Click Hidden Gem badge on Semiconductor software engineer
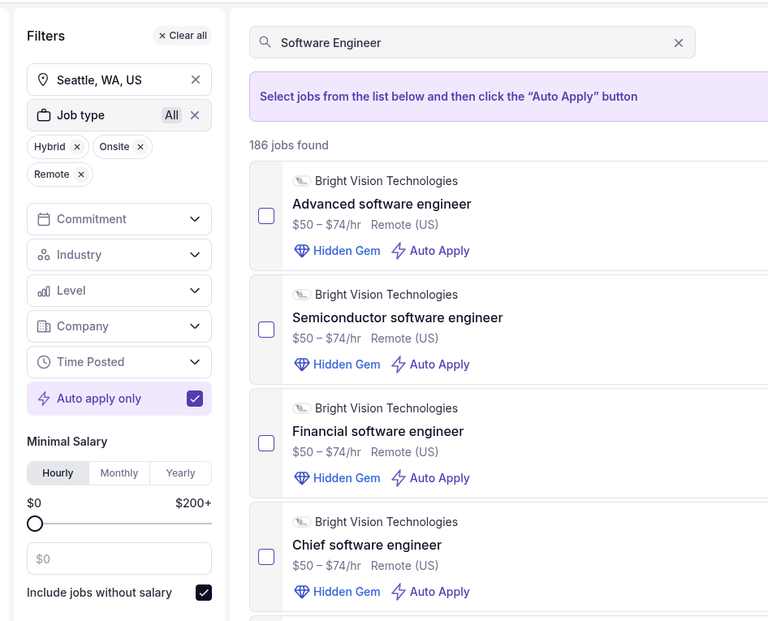 (x=337, y=364)
